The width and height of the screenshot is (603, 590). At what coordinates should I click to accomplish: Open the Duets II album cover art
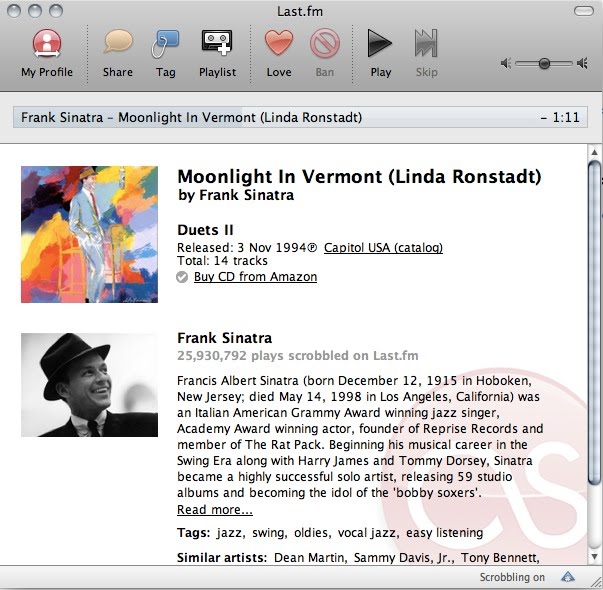click(x=89, y=234)
